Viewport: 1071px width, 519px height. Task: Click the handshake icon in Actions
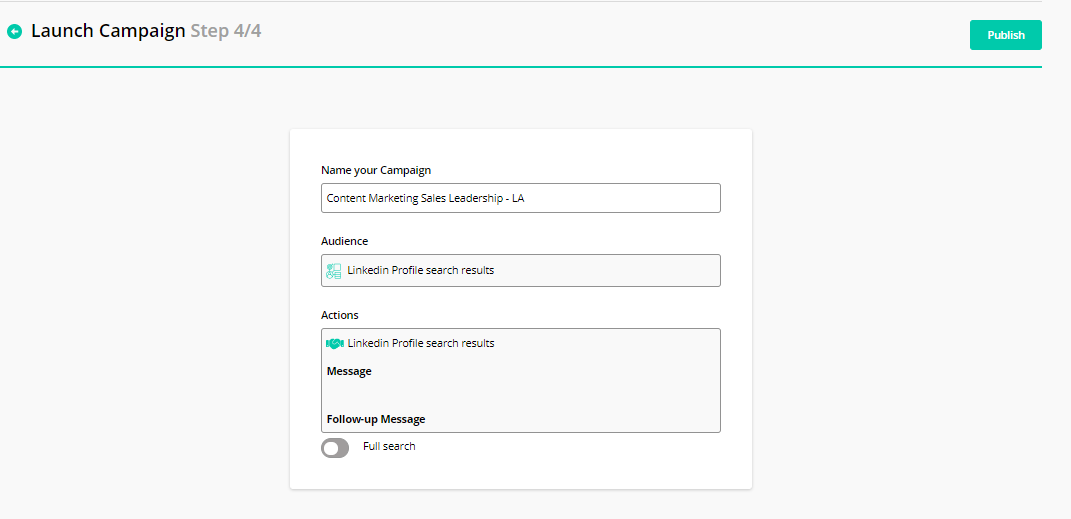pos(335,344)
